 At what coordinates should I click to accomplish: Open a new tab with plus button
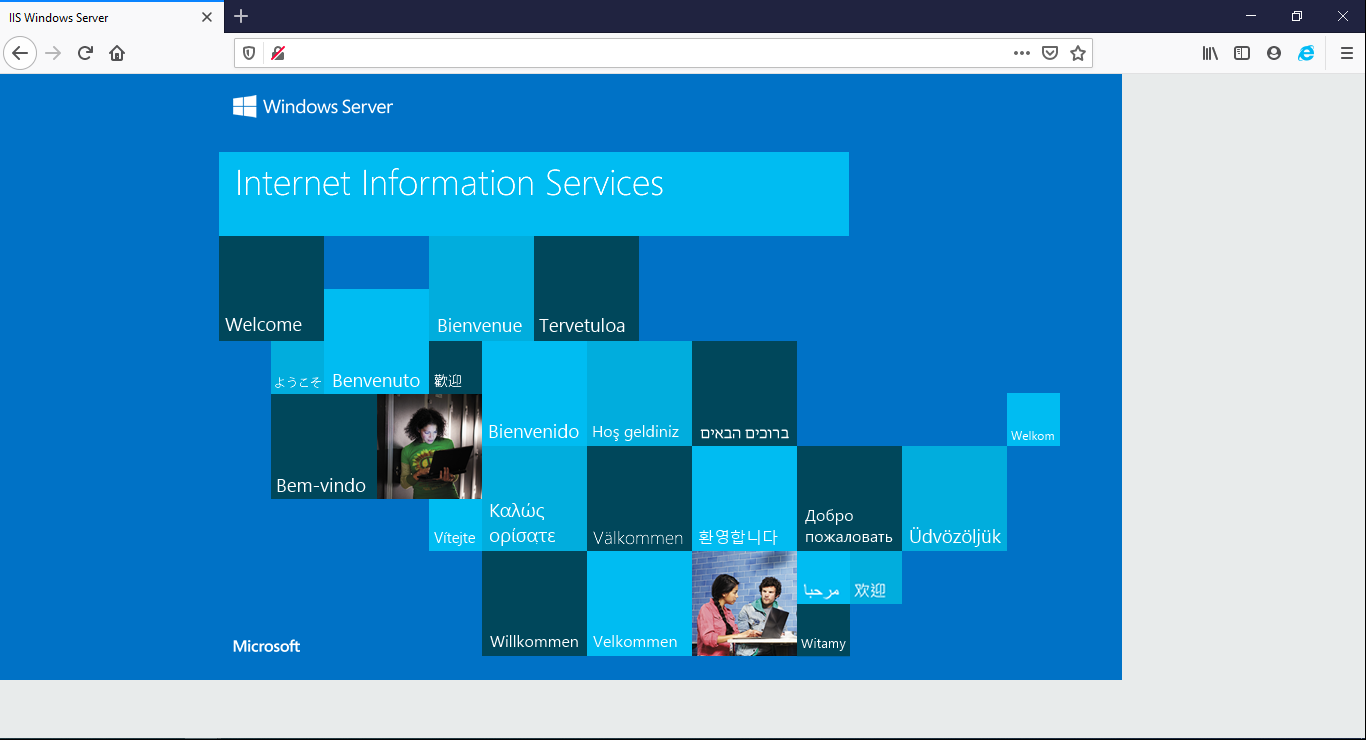coord(241,16)
